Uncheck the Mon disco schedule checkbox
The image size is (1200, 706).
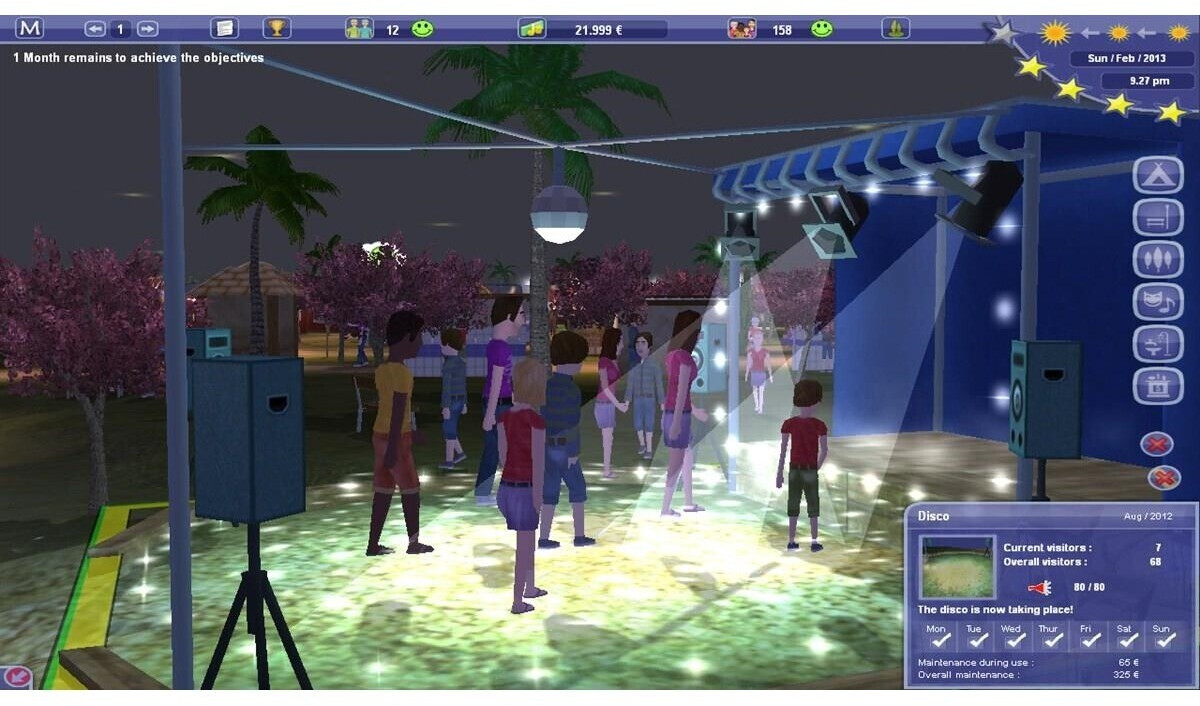pyautogui.click(x=936, y=639)
